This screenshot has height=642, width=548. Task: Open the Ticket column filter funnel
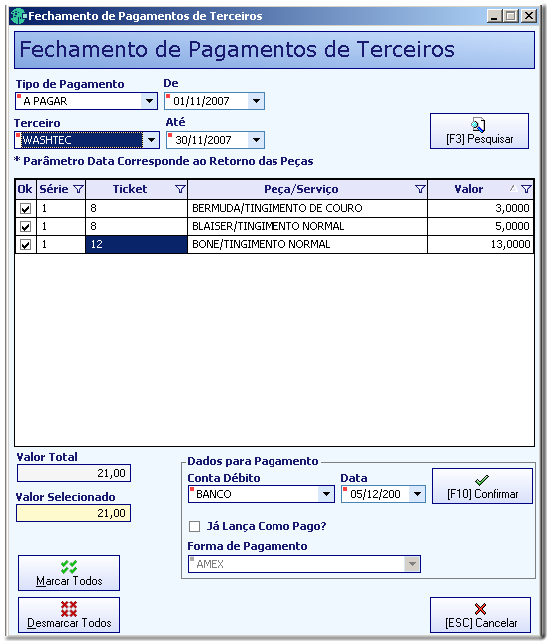click(x=180, y=189)
